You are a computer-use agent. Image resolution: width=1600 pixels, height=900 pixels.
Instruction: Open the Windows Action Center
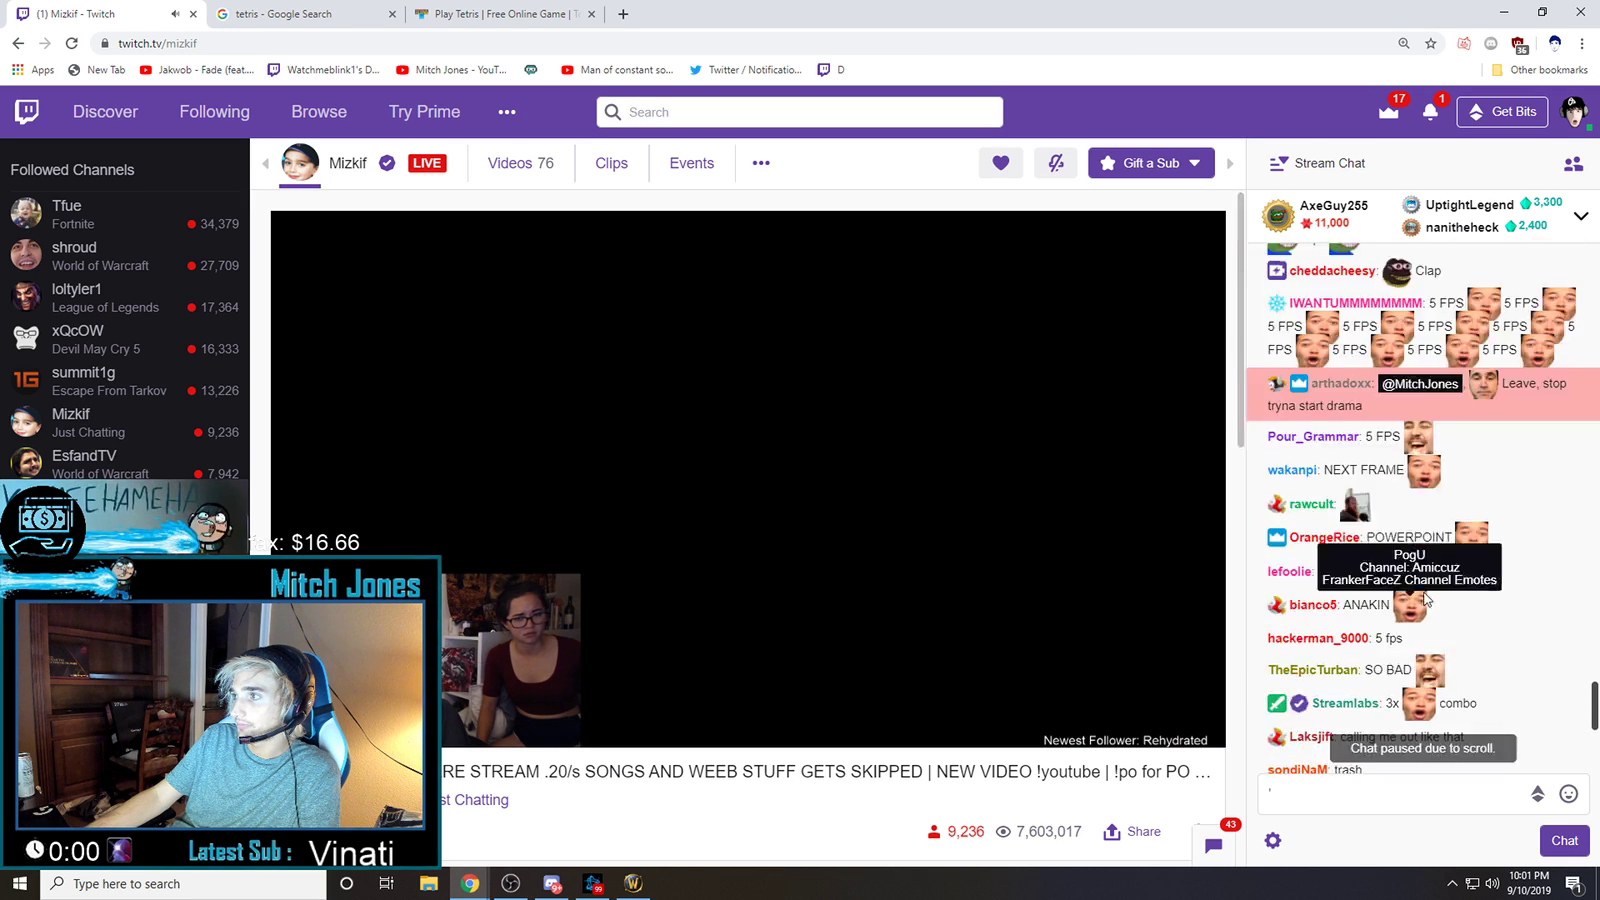tap(1574, 883)
